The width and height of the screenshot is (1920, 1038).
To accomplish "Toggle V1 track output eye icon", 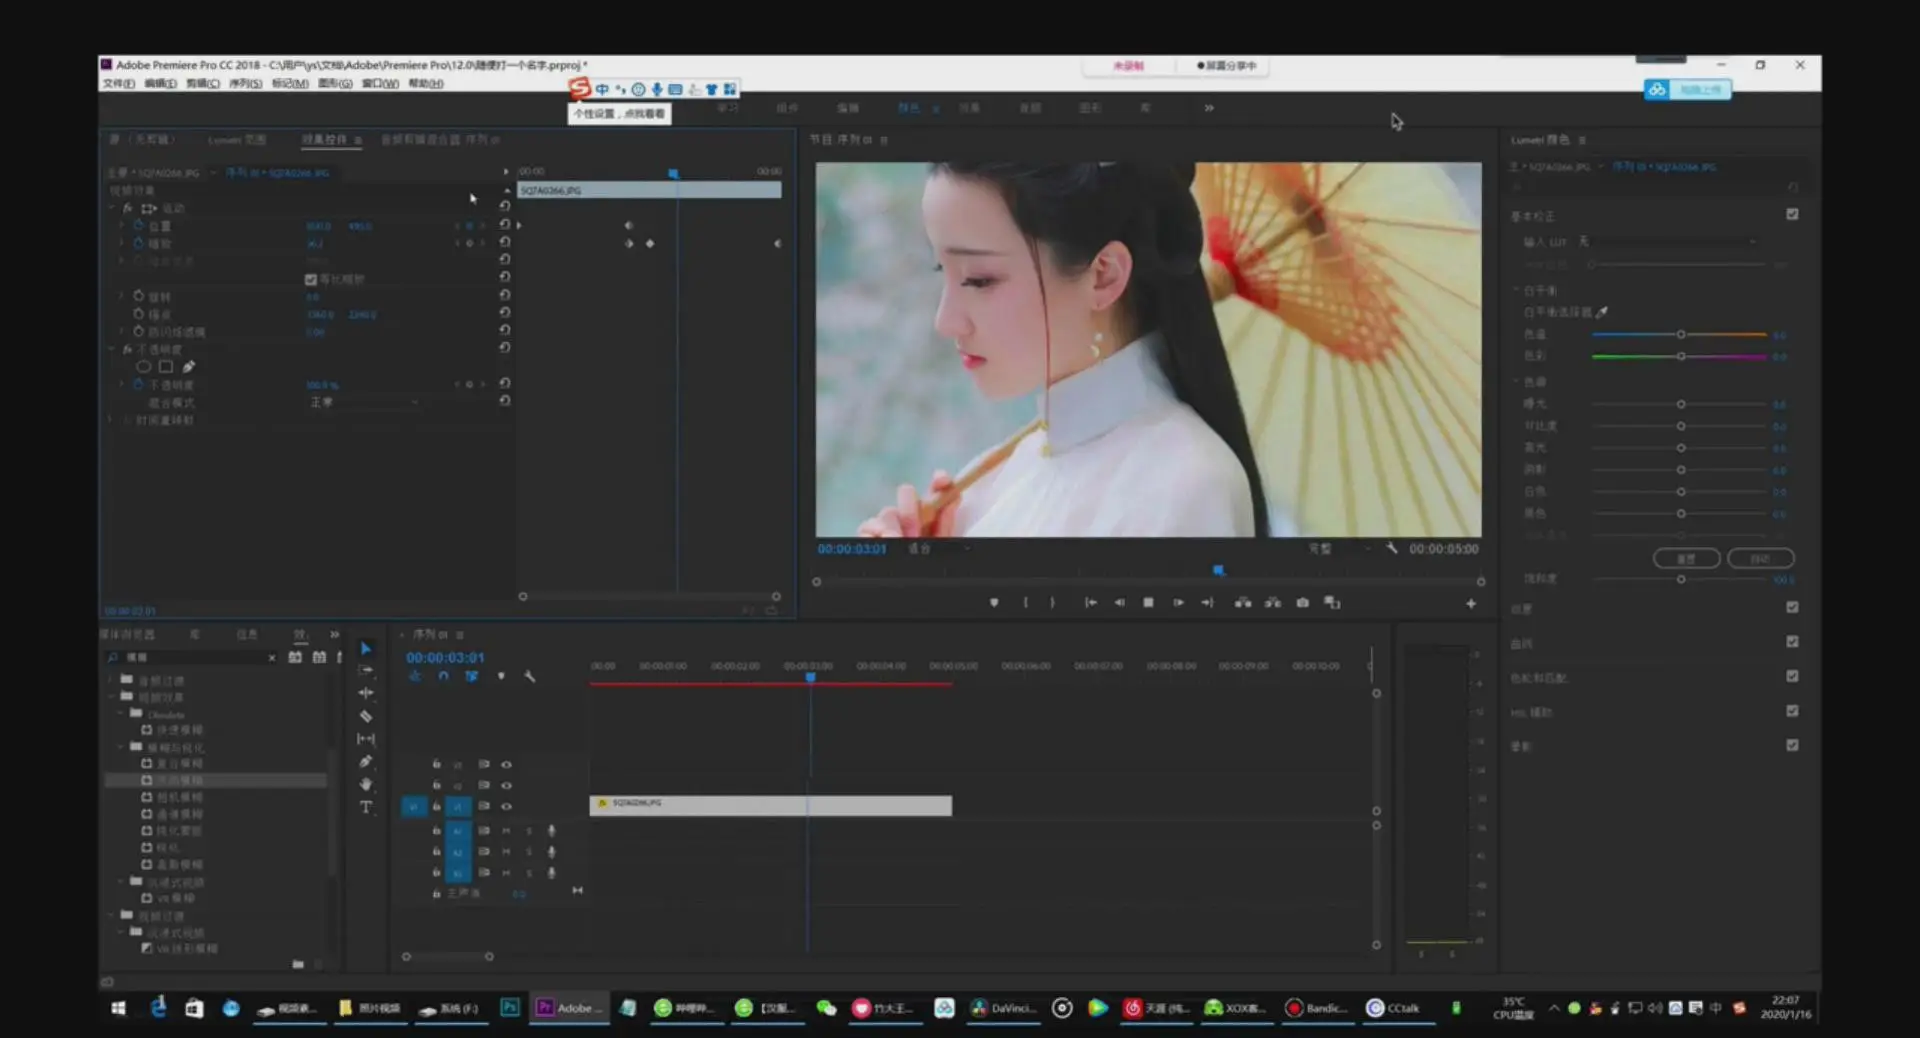I will 506,806.
